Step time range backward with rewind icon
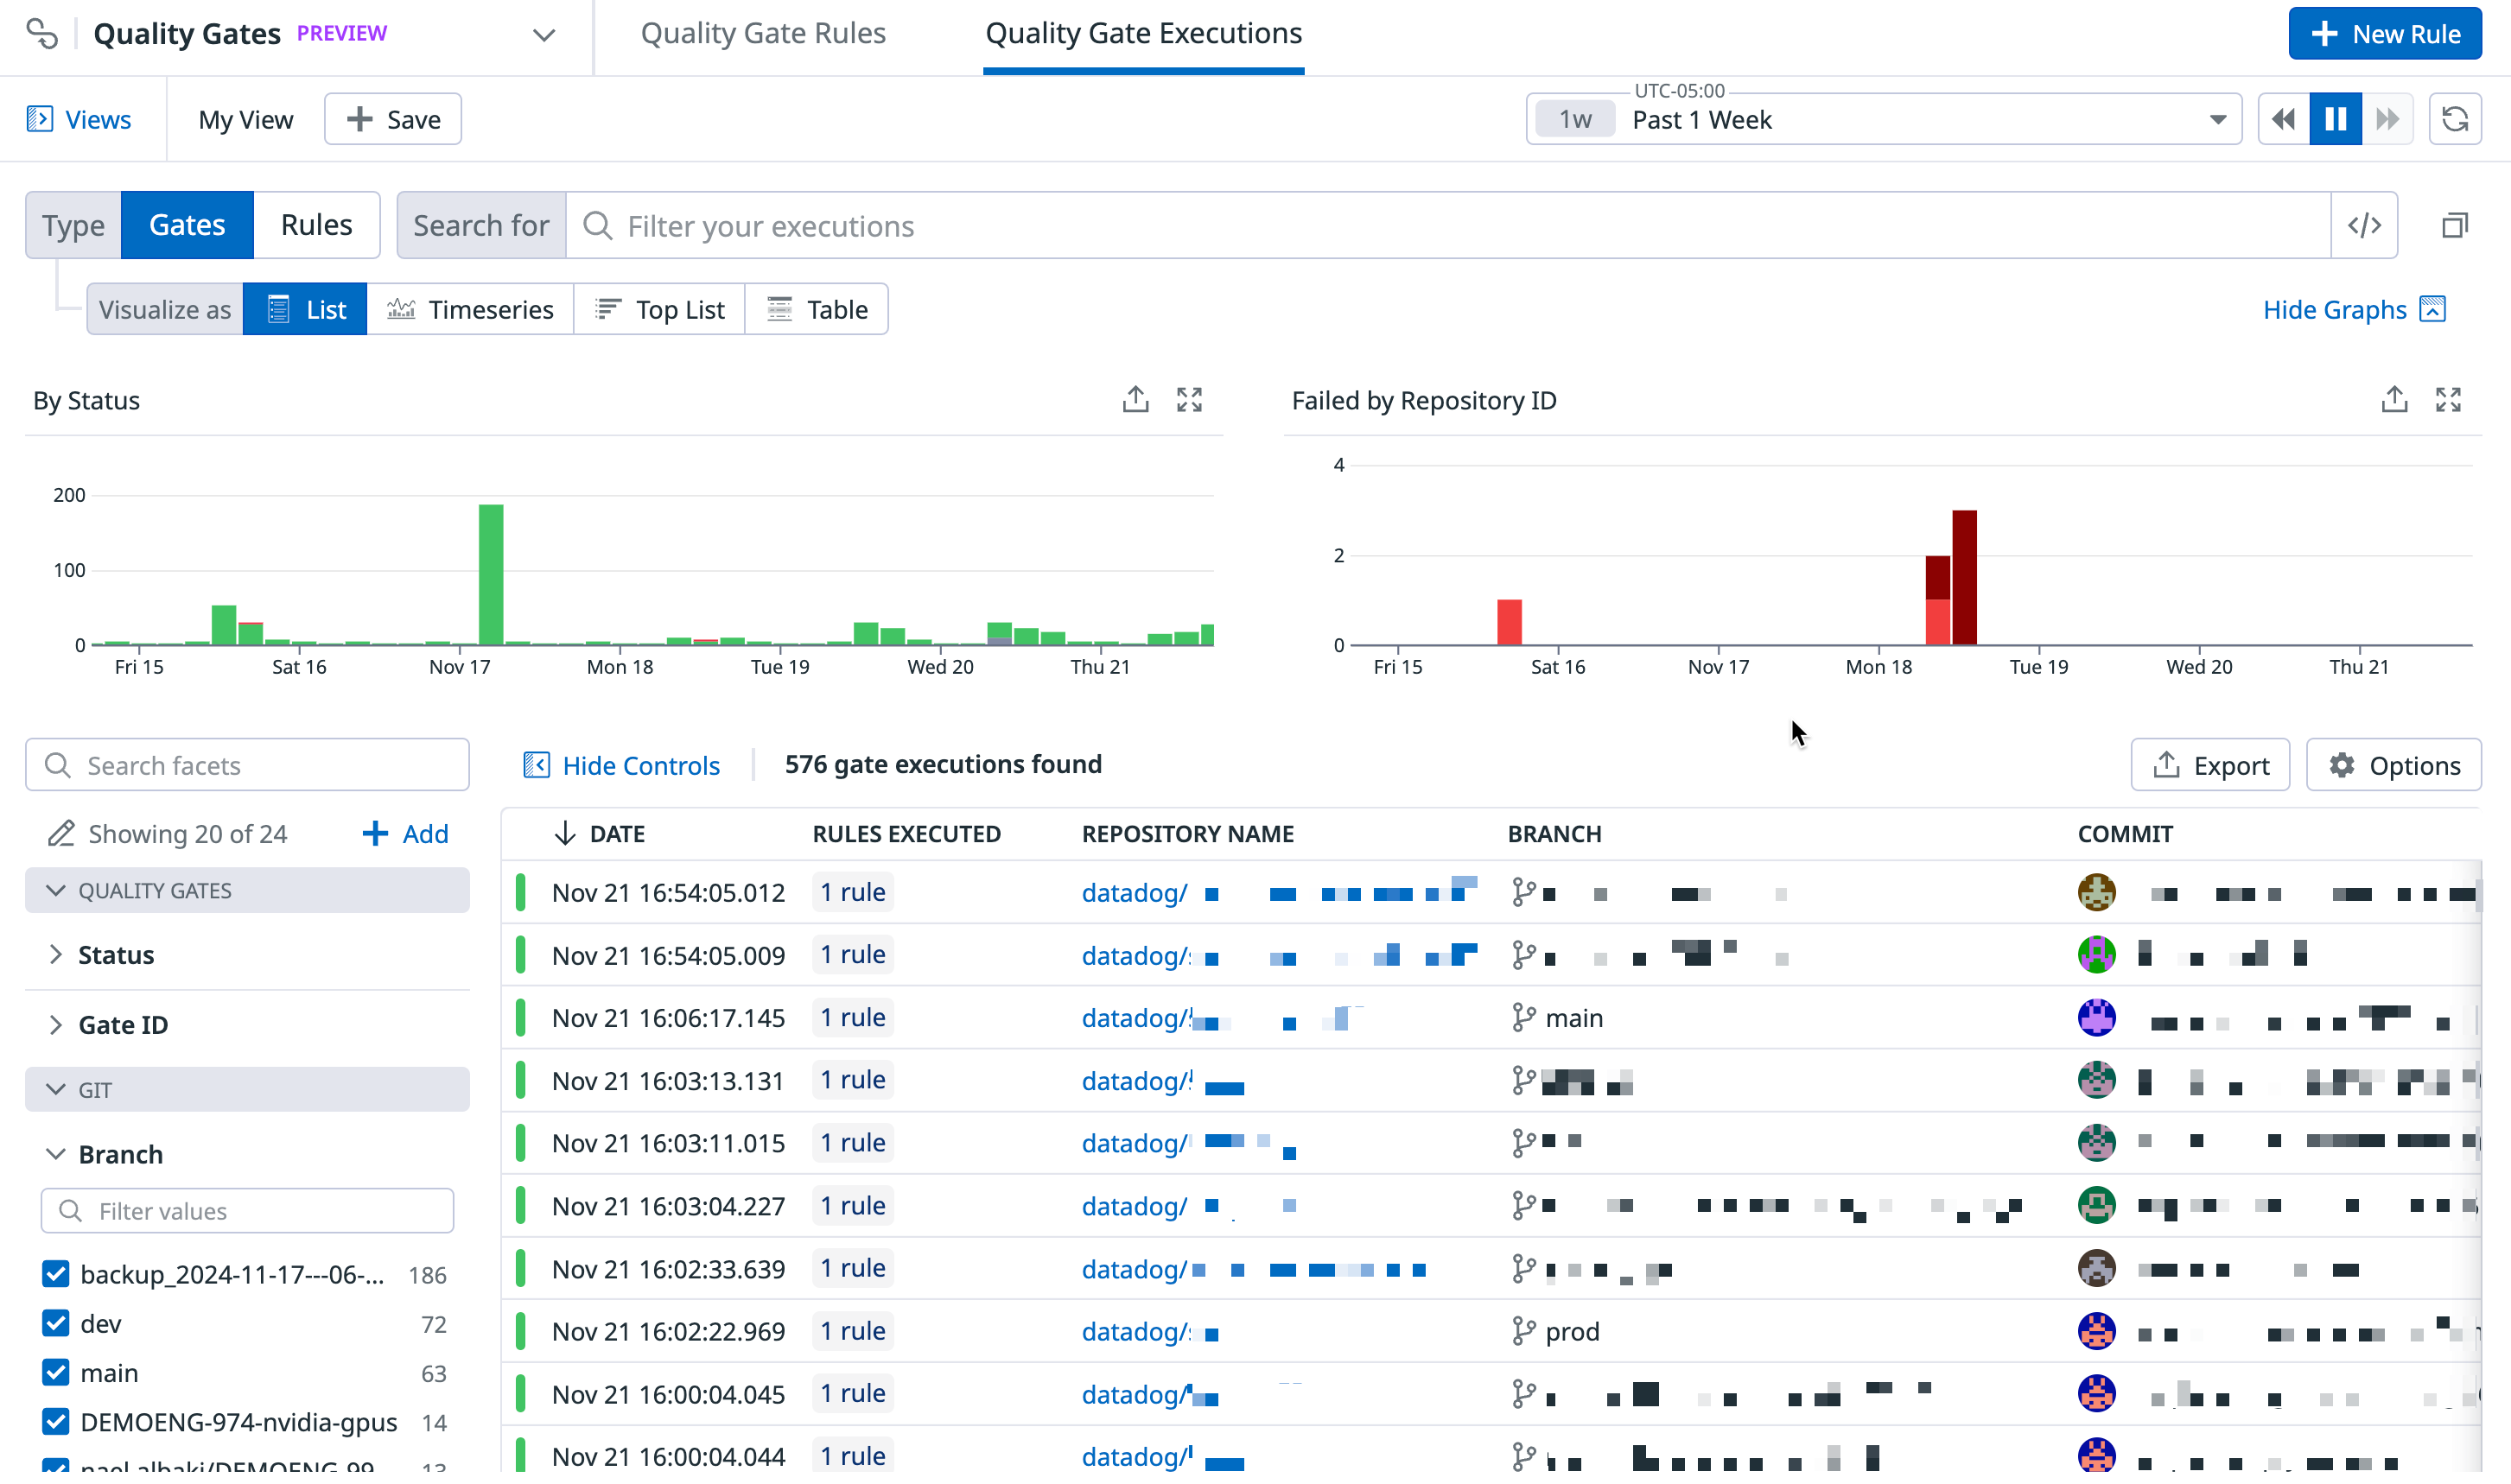 tap(2283, 120)
